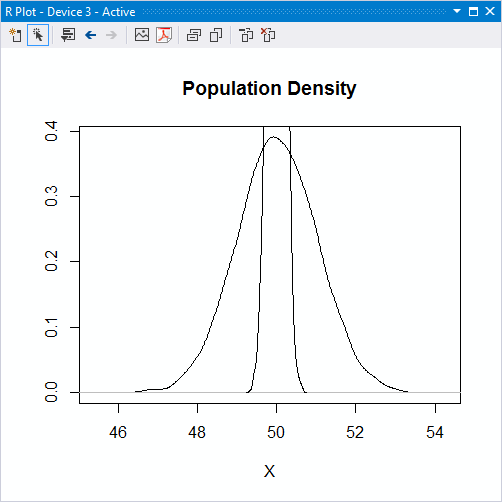
Task: Click the 48 tick label
Action: (197, 432)
